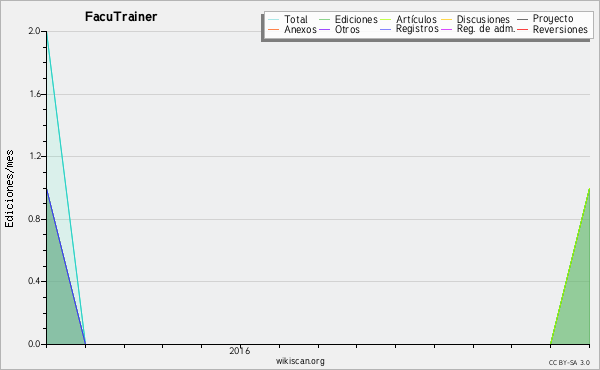600x370 pixels.
Task: Click the 0.8 y-axis value
Action: (34, 219)
